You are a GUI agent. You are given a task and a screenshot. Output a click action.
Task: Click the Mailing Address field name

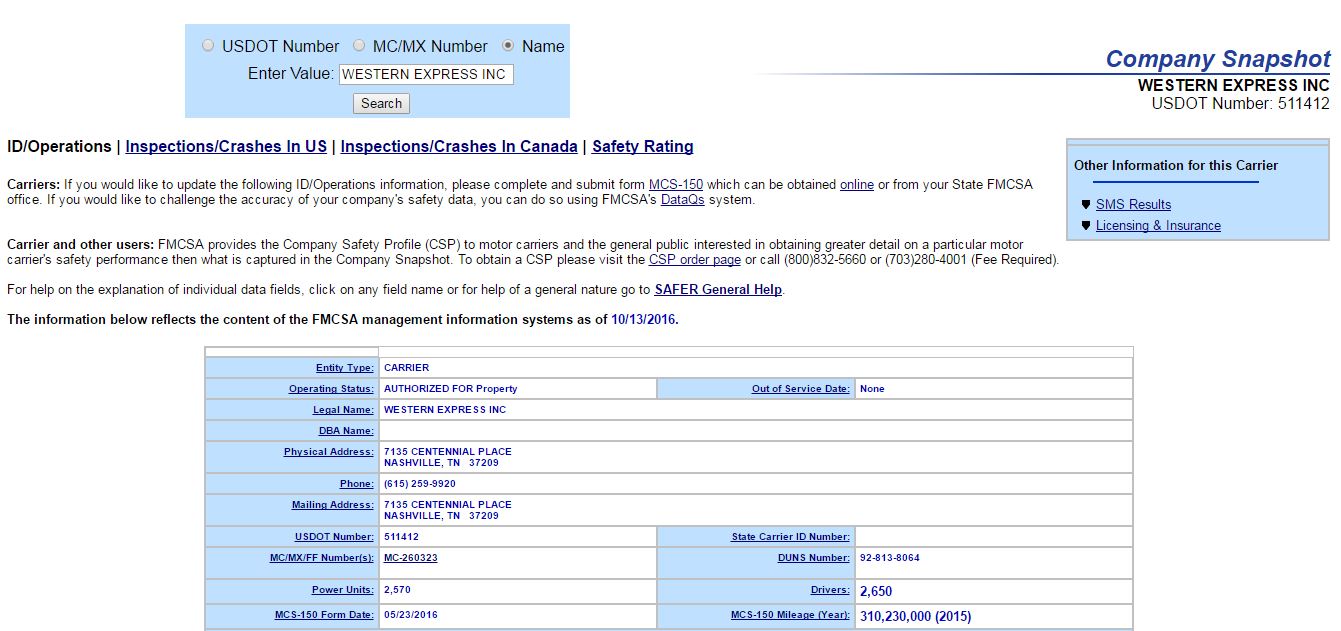tap(333, 505)
